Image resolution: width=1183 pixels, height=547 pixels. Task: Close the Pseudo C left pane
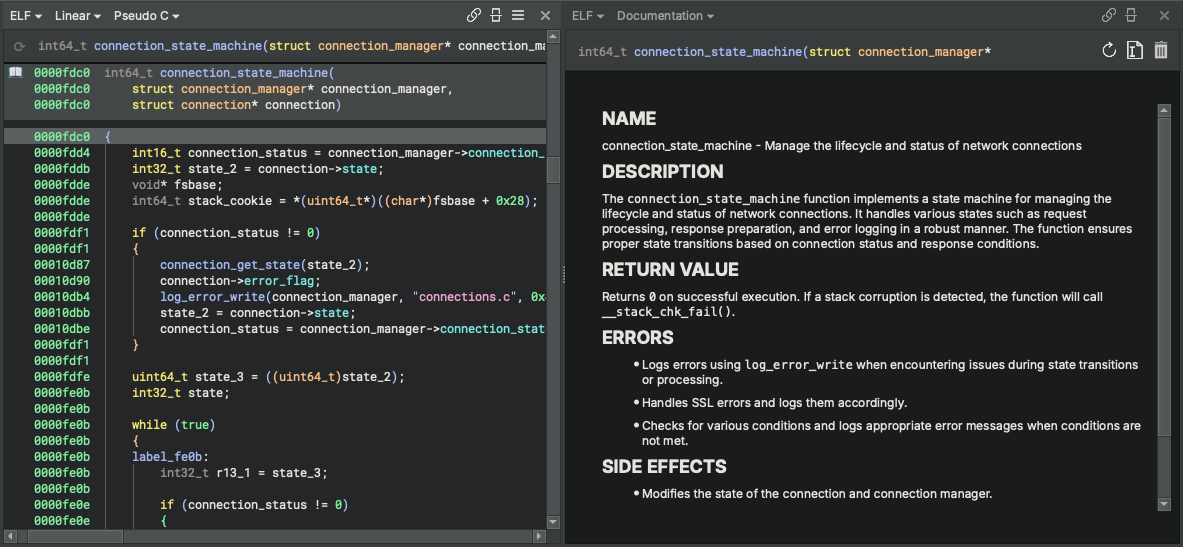(545, 15)
